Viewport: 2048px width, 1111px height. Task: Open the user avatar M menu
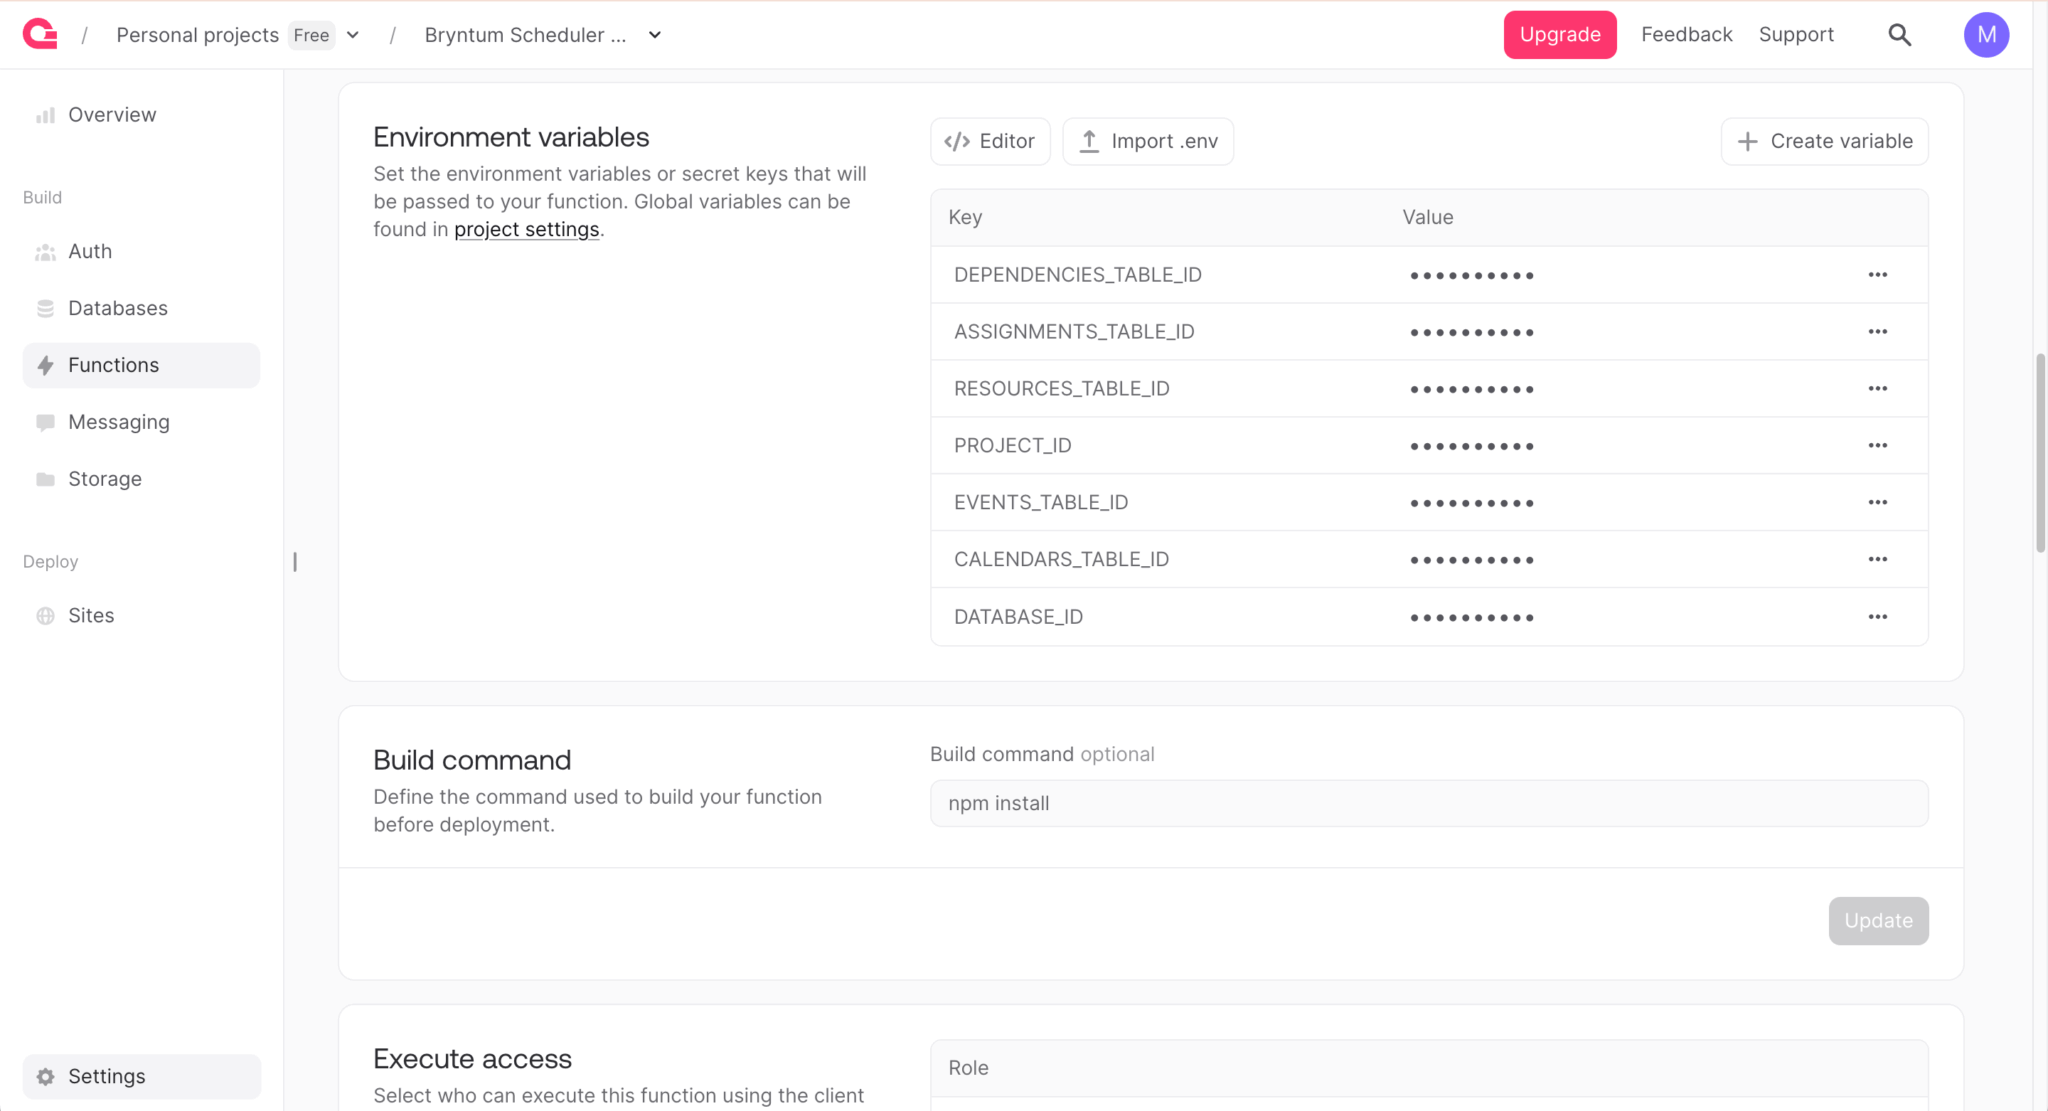(x=1986, y=35)
